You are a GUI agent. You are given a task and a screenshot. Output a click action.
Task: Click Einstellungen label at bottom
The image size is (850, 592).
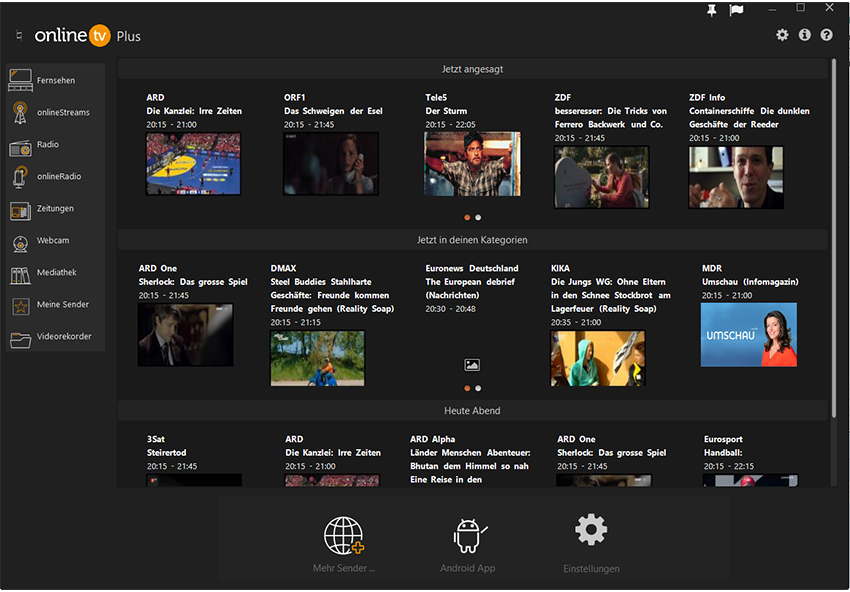[591, 569]
